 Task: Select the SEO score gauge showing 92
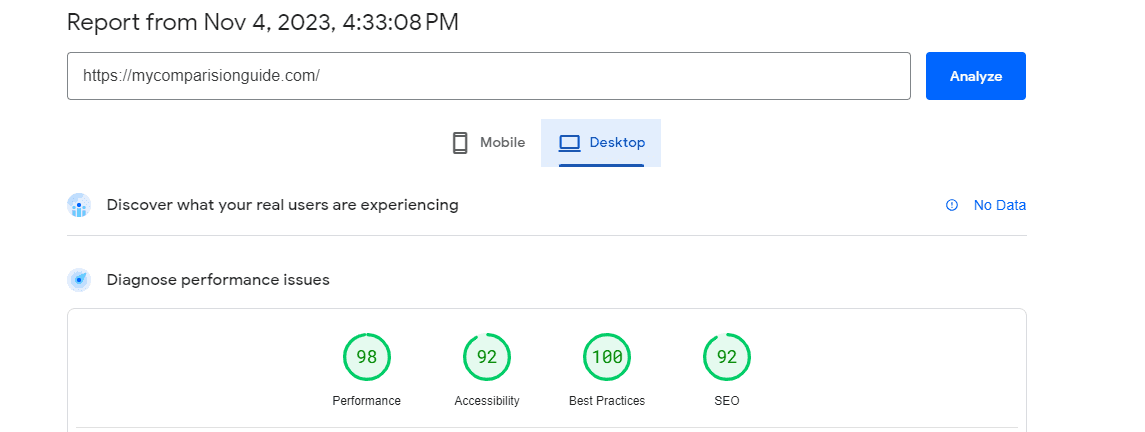[x=727, y=357]
